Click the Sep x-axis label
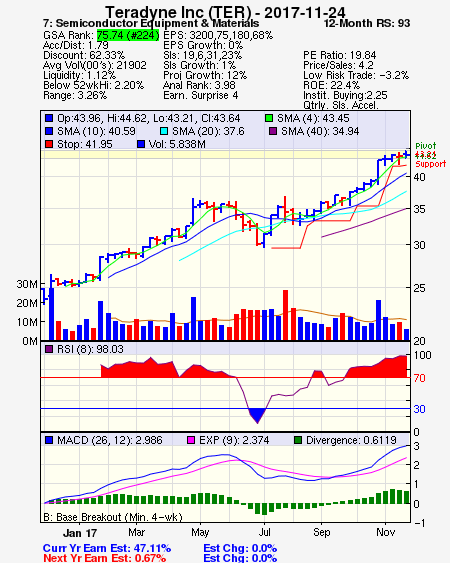 point(321,532)
